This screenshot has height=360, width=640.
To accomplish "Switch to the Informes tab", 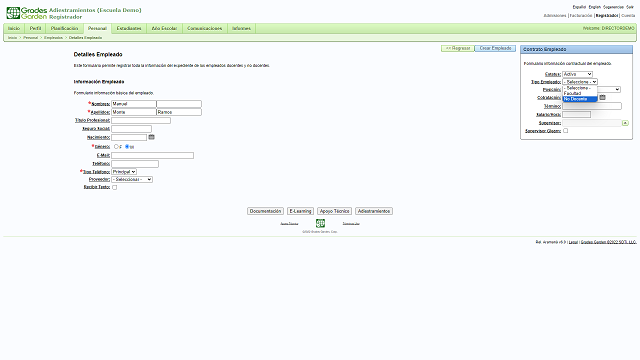I will coord(241,28).
